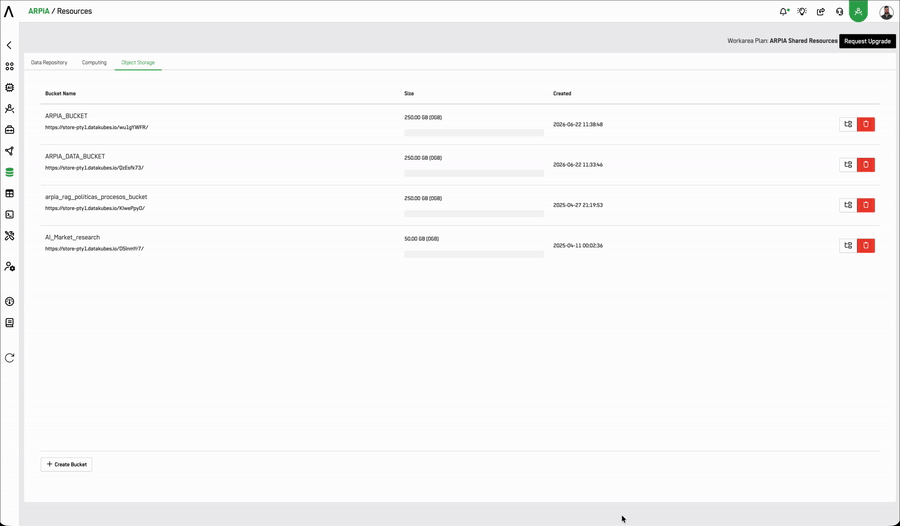The height and width of the screenshot is (526, 900).
Task: Click the 50.00 GB size value
Action: coord(421,238)
